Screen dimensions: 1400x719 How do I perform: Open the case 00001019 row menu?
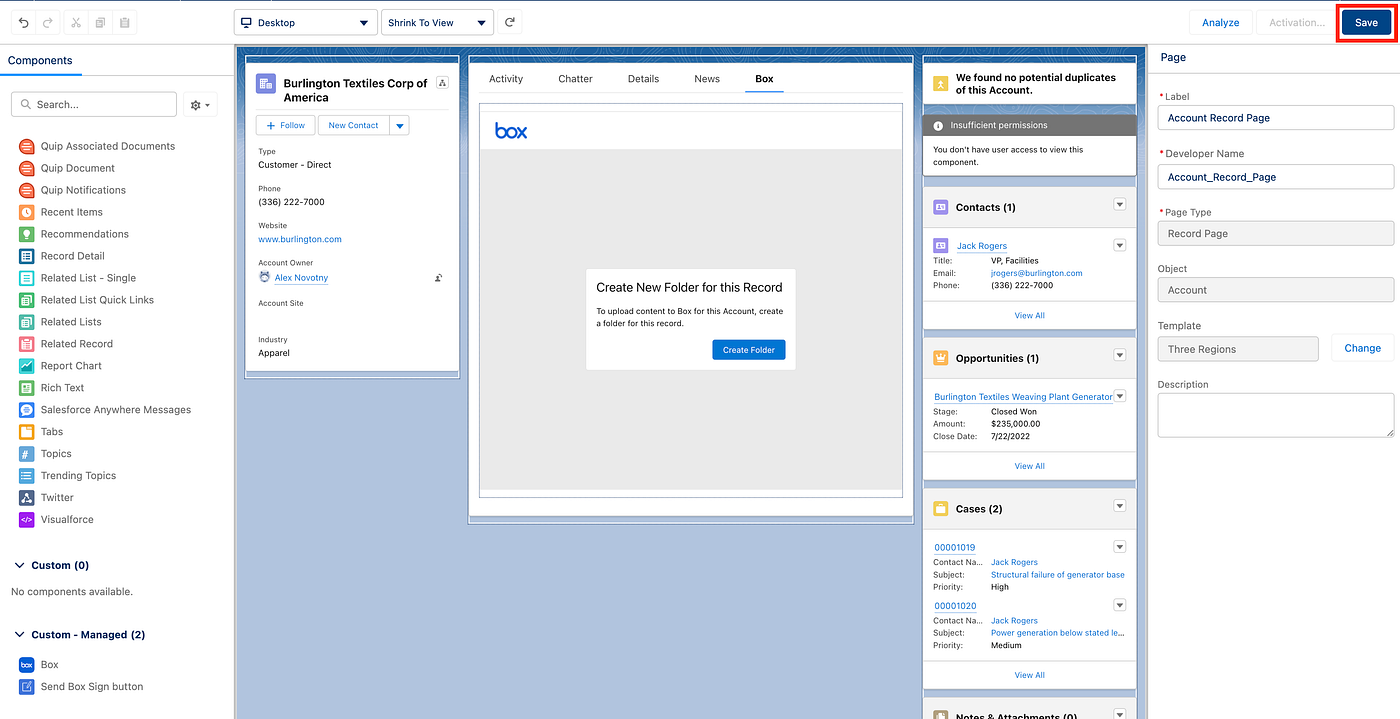point(1120,547)
